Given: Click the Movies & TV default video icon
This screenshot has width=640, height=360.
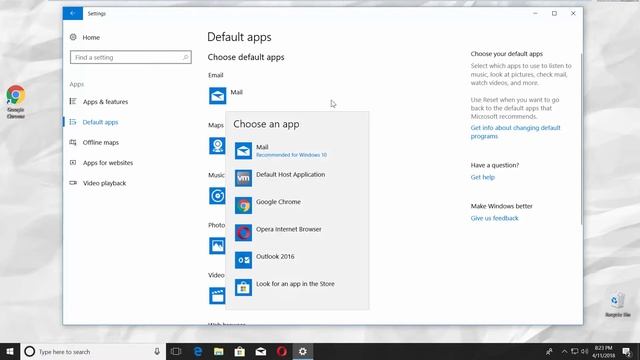Looking at the screenshot, I should tap(217, 296).
